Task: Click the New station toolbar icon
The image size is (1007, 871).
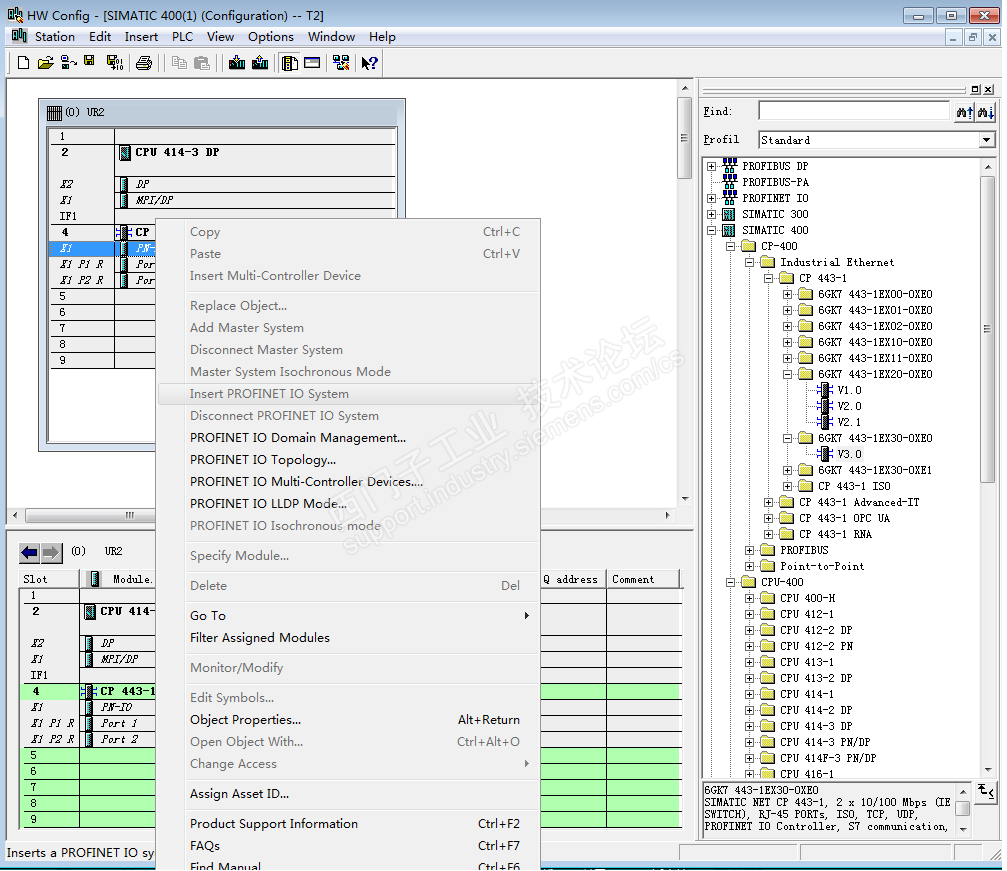Action: tap(24, 63)
